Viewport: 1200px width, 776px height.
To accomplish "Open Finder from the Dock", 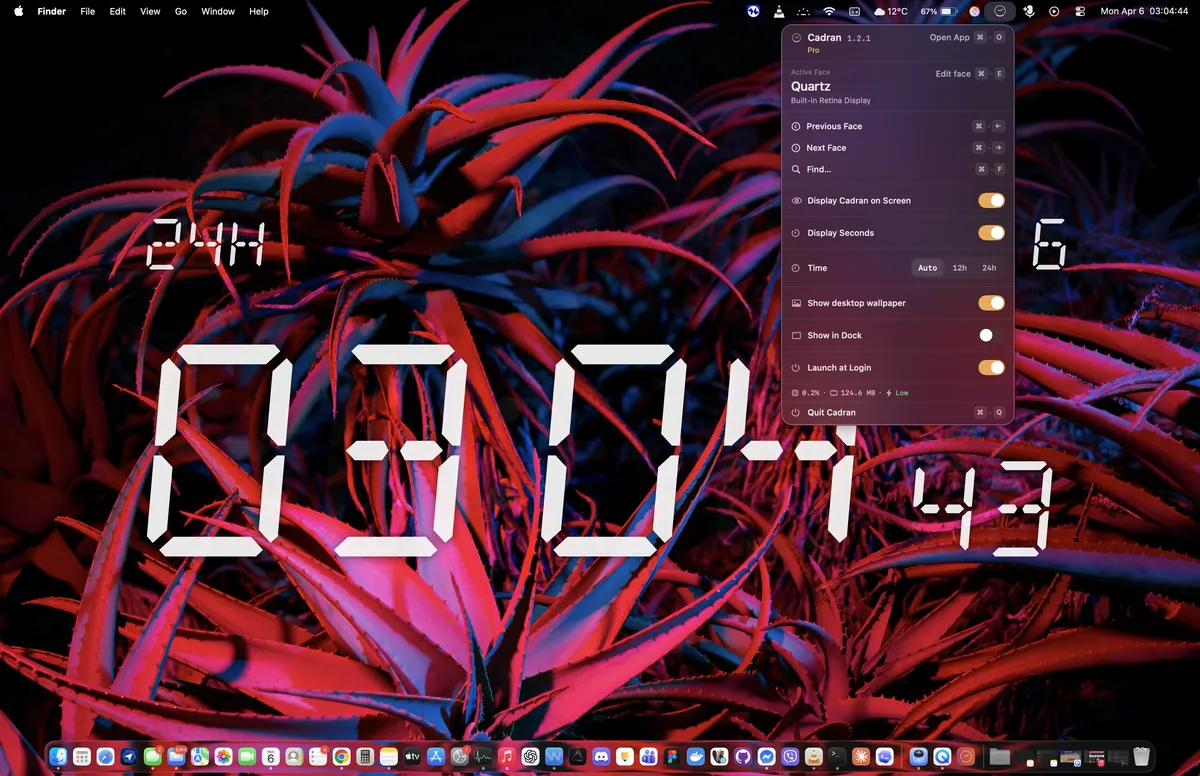I will point(59,757).
